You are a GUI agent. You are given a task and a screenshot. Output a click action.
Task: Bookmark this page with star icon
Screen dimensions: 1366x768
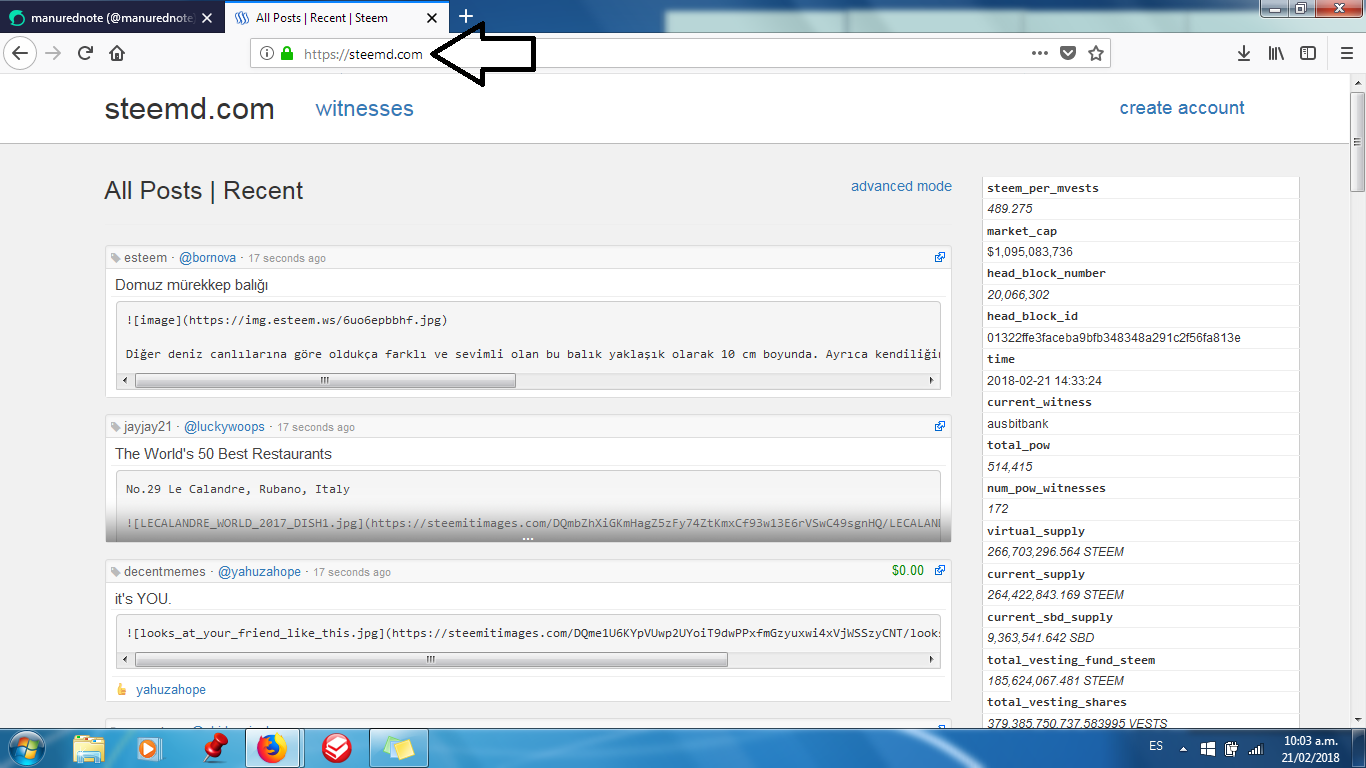(x=1096, y=54)
